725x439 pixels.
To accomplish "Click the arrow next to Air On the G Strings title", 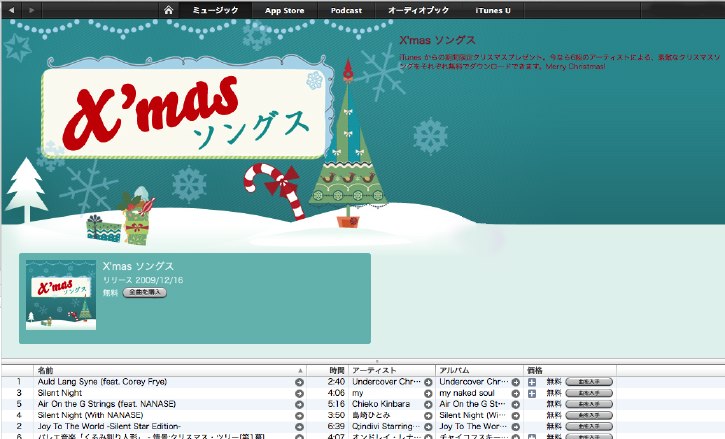I will pos(299,404).
